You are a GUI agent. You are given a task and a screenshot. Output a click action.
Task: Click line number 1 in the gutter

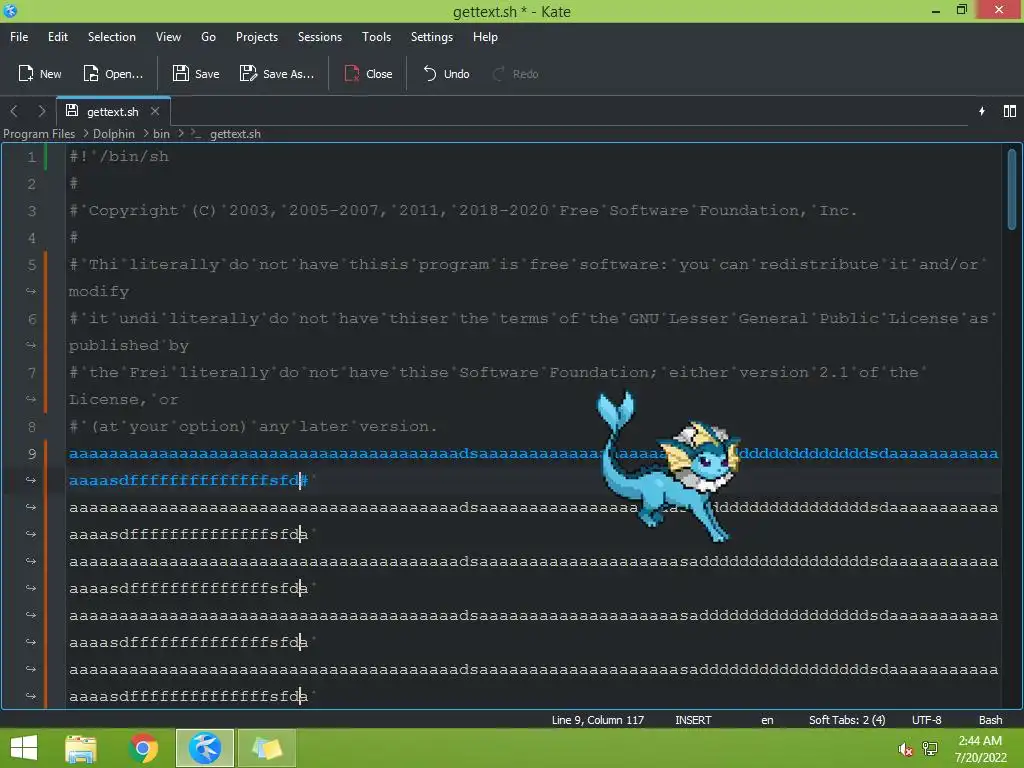(x=31, y=157)
